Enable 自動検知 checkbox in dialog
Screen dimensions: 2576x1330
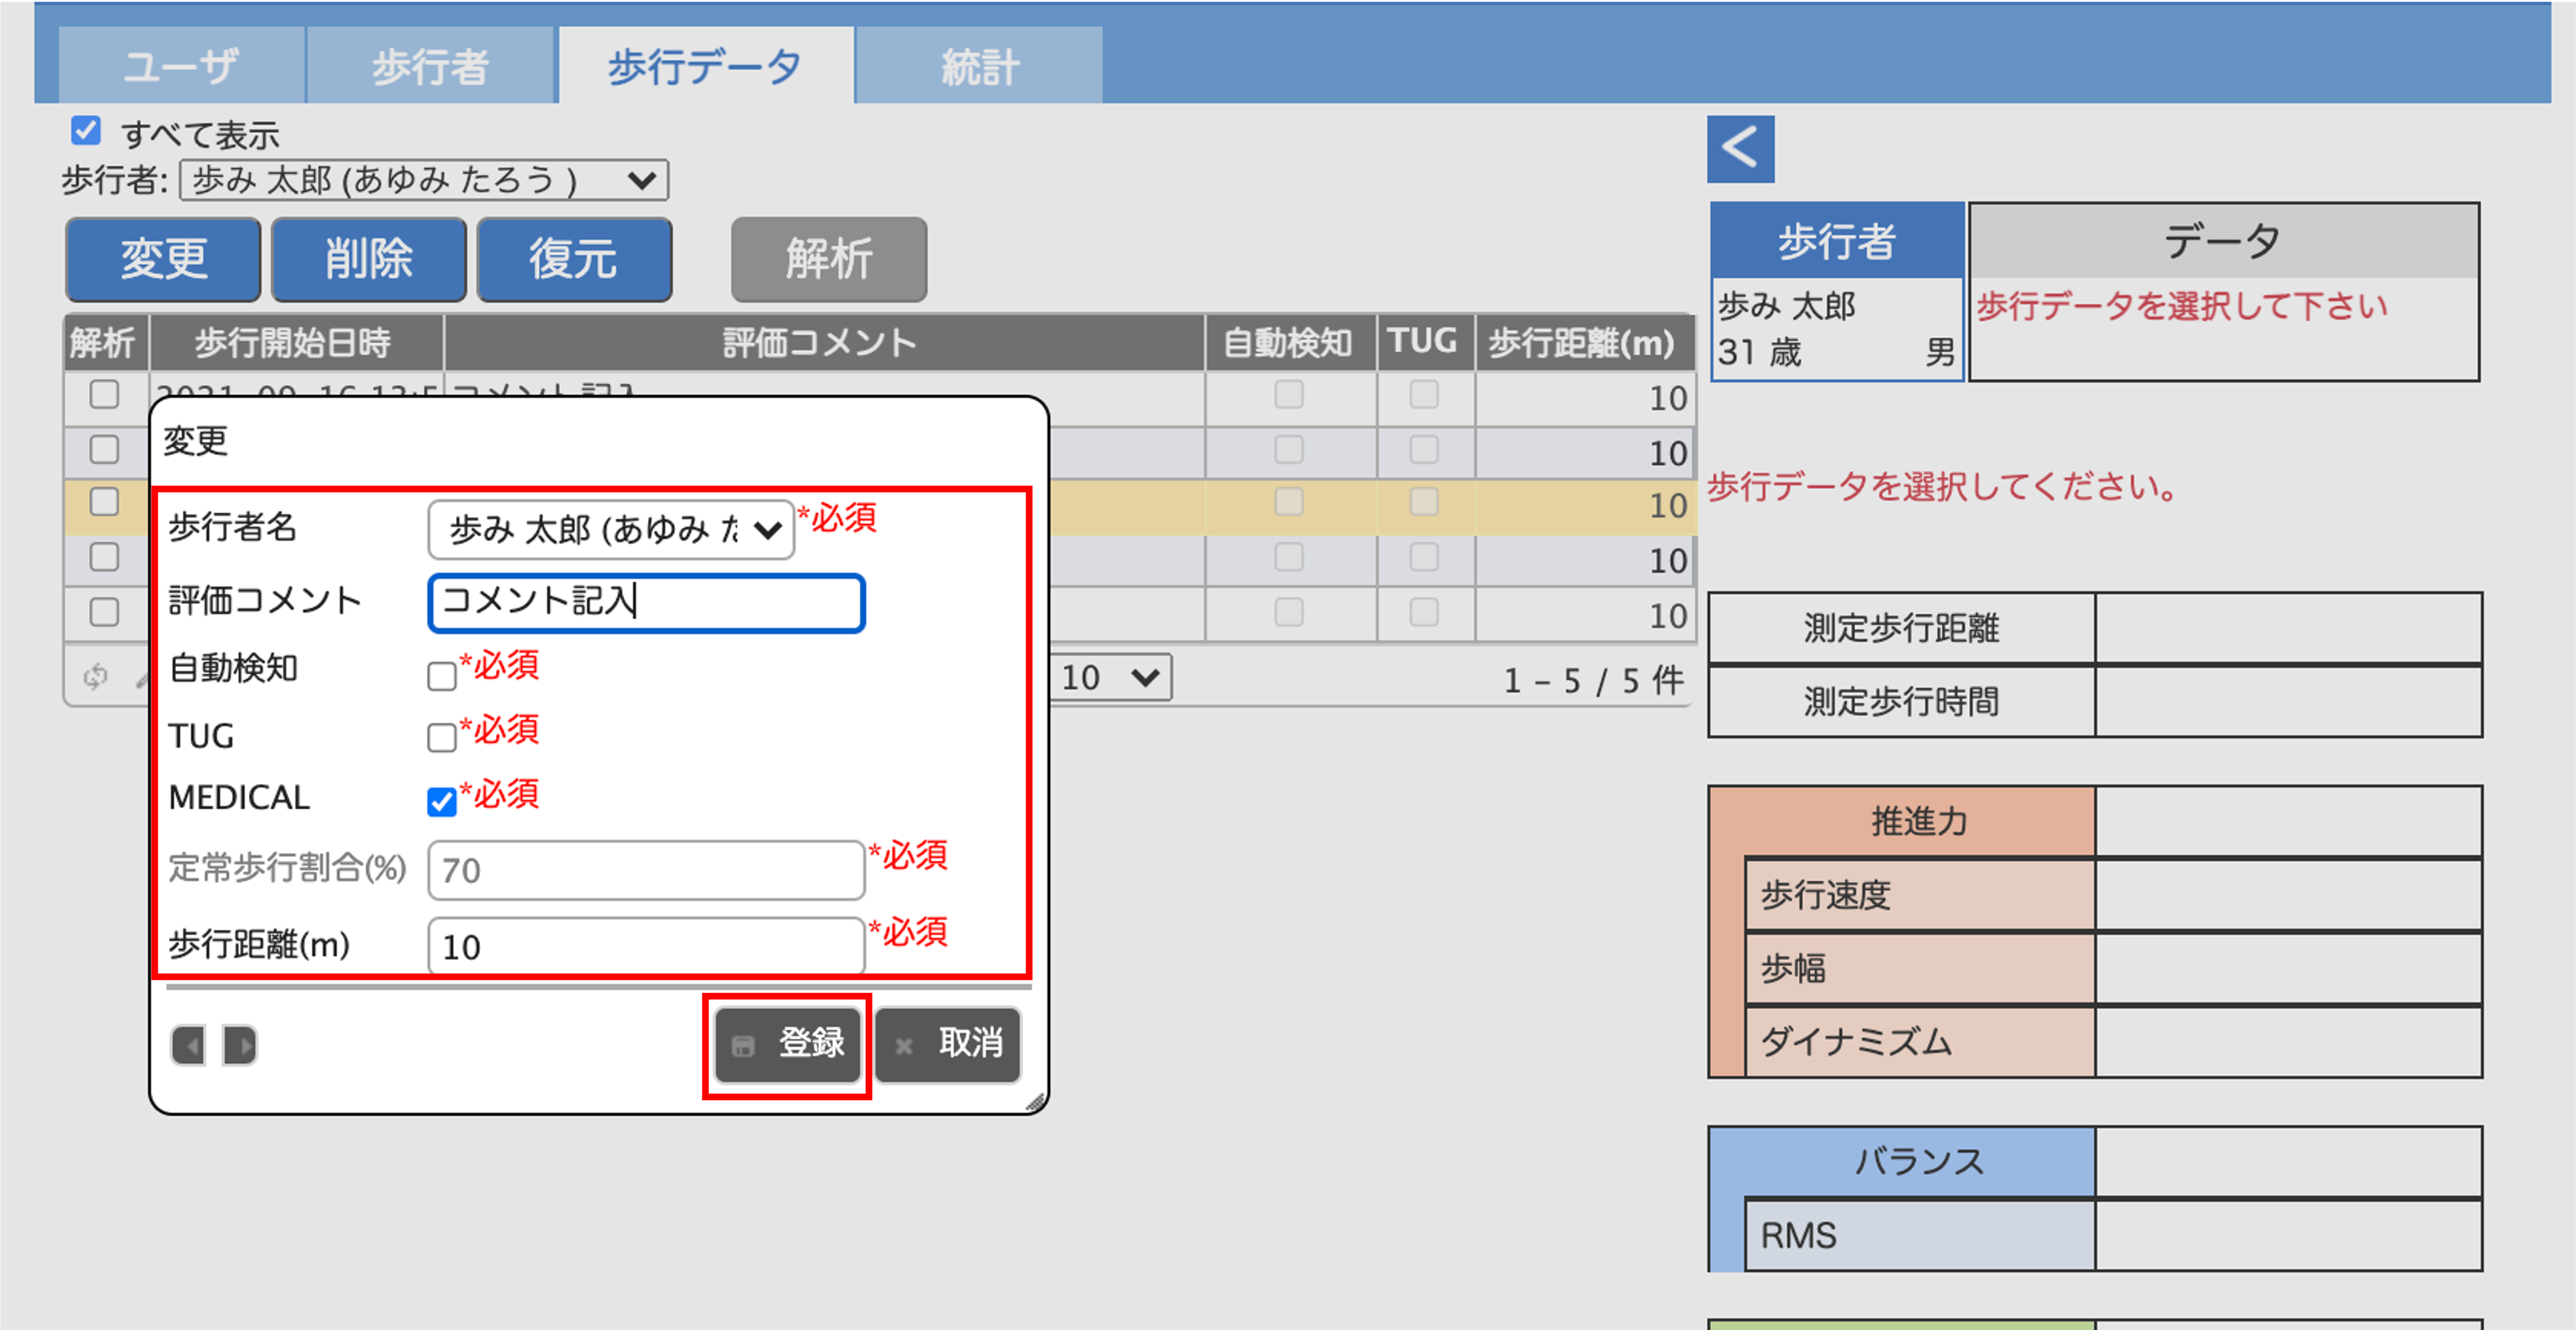point(441,676)
